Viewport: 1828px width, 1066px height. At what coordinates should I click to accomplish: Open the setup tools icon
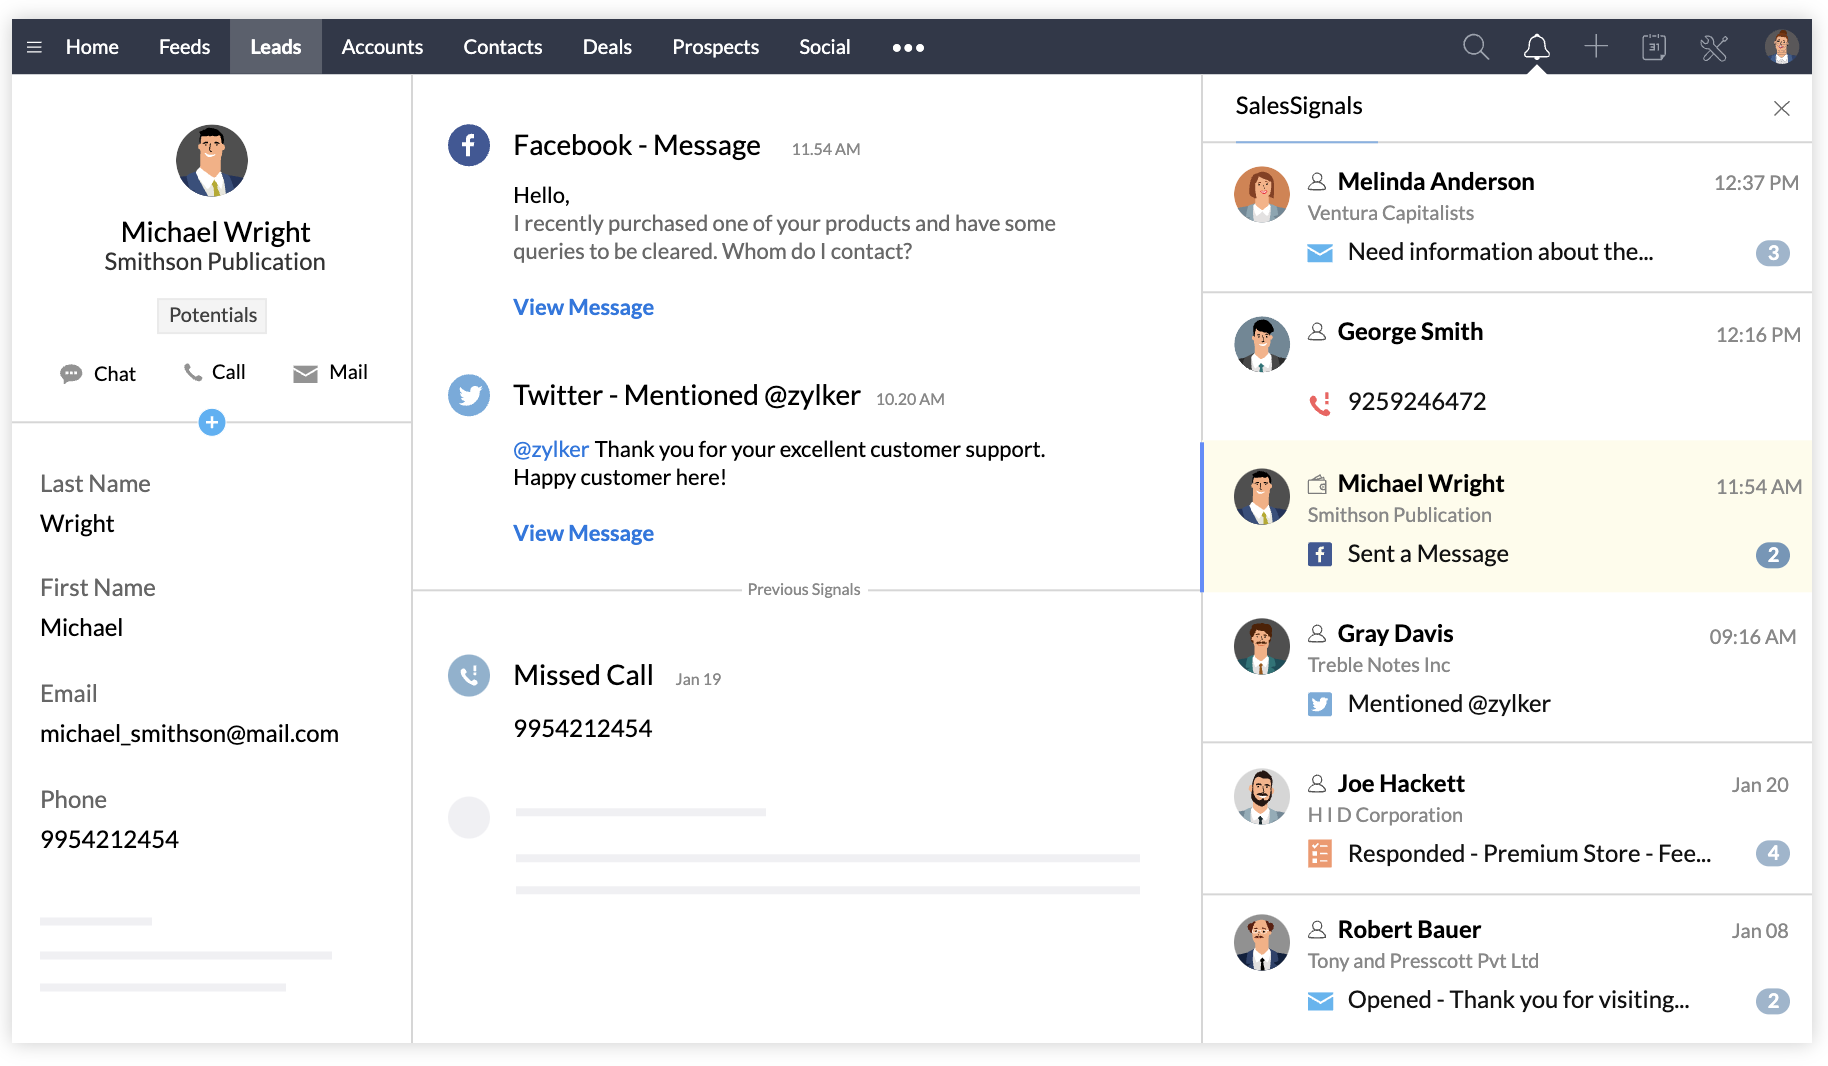point(1714,47)
